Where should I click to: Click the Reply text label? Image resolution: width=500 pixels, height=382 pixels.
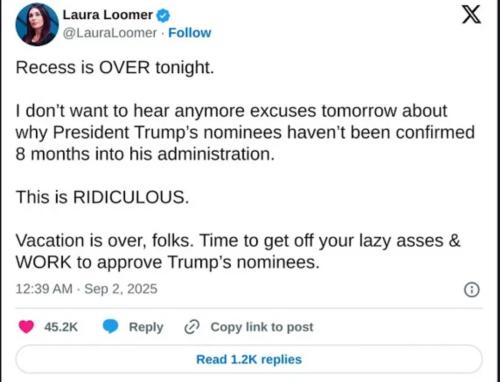tap(146, 327)
